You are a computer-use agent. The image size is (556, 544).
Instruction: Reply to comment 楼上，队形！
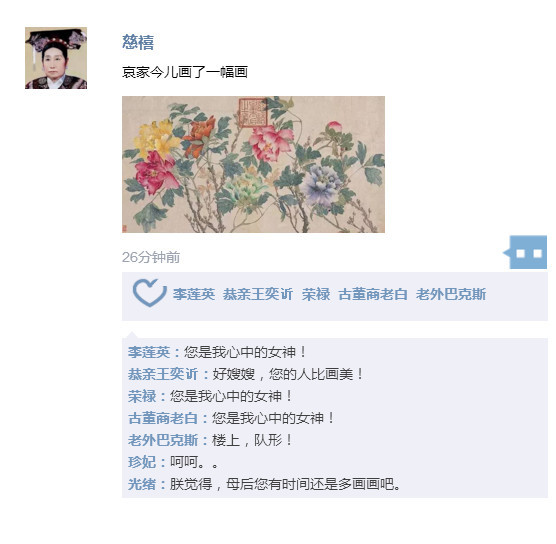[252, 440]
